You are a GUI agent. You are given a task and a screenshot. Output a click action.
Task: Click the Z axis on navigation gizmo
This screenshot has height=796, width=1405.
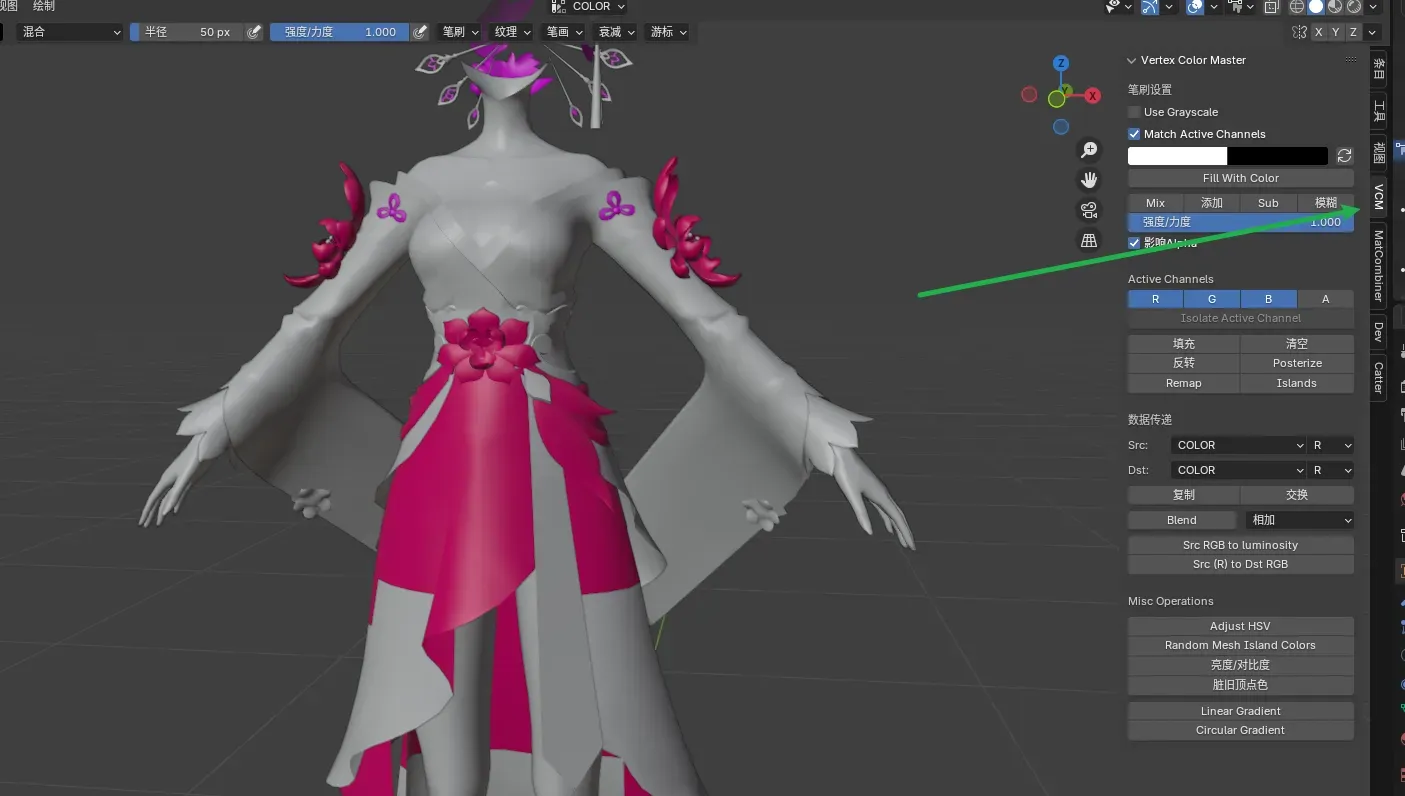[1061, 63]
